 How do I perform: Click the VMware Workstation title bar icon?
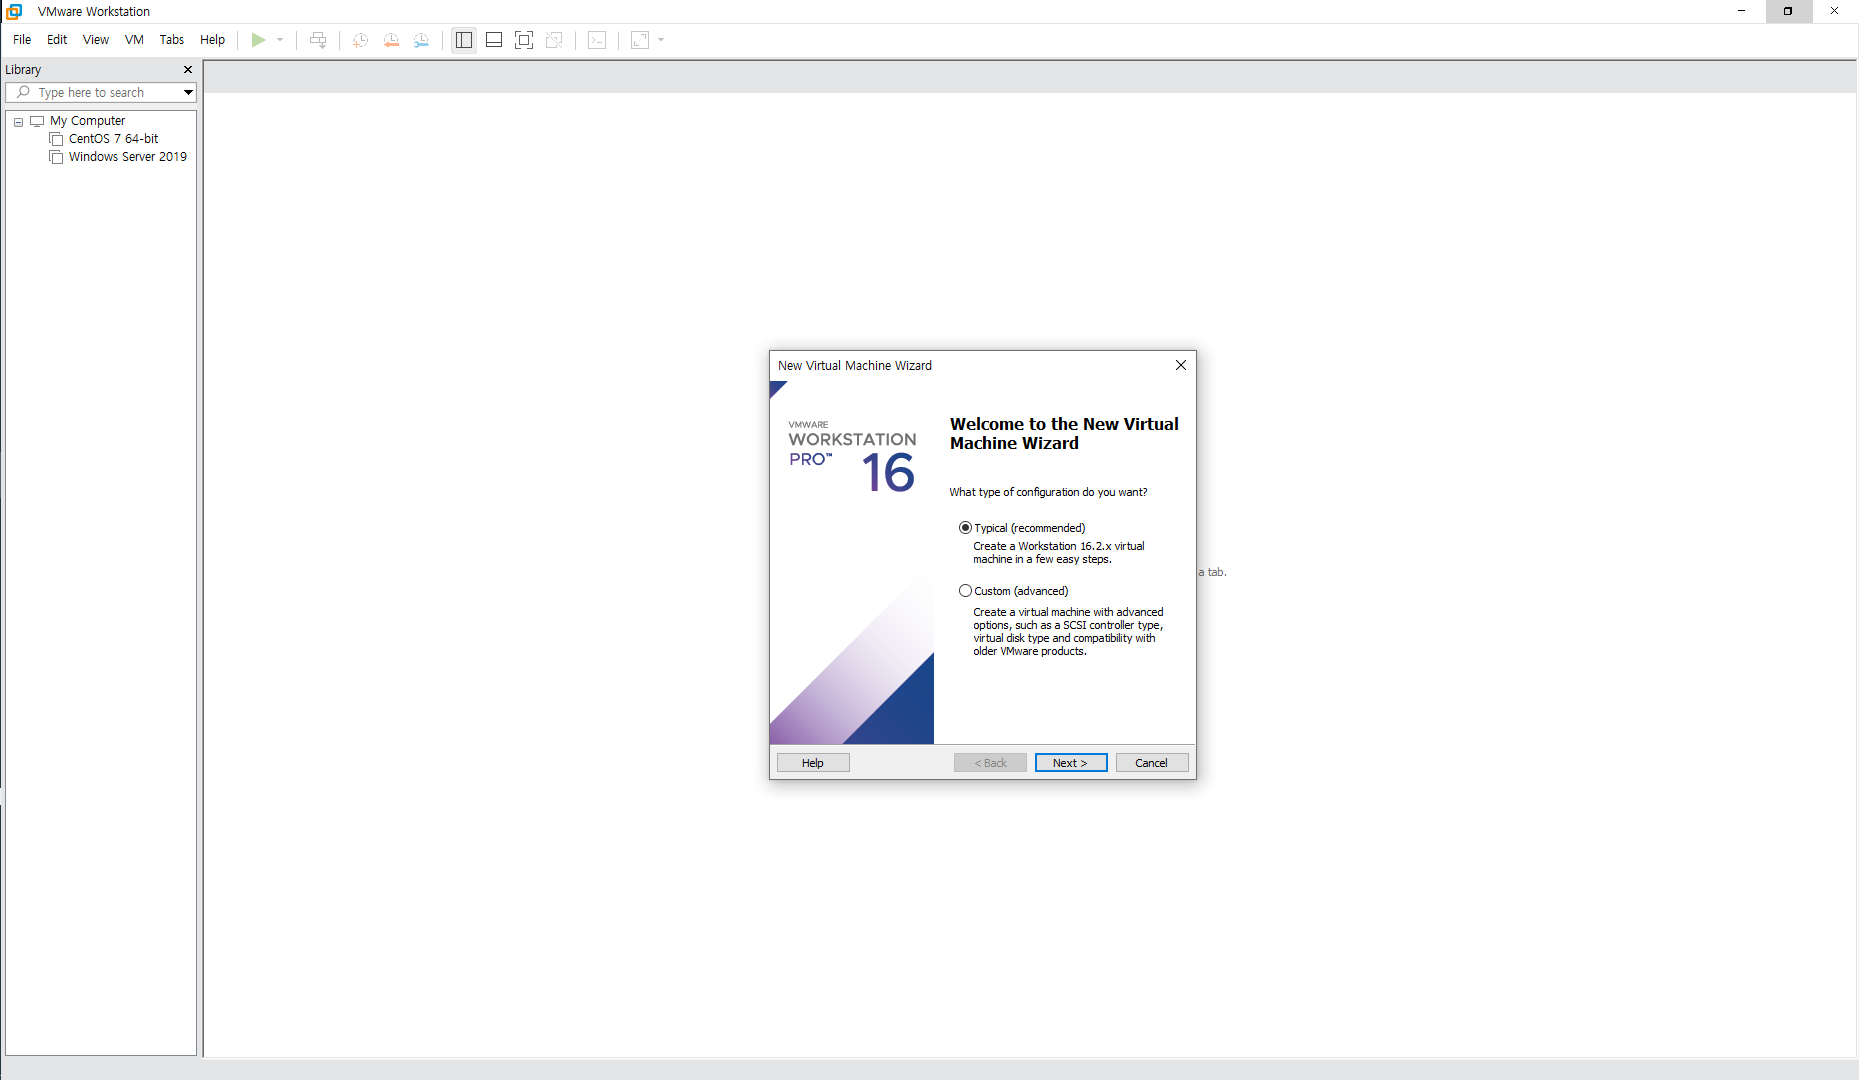[14, 11]
